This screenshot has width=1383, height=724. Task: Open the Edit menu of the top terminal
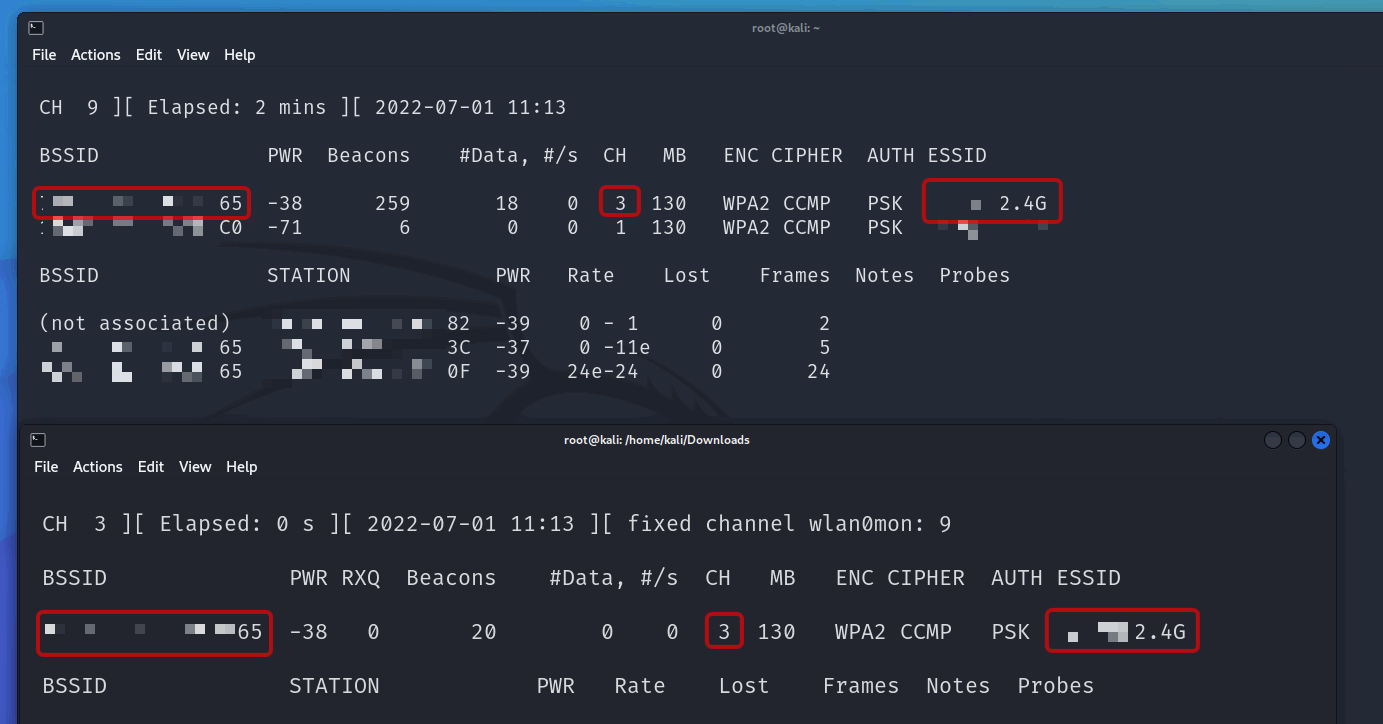pos(148,55)
